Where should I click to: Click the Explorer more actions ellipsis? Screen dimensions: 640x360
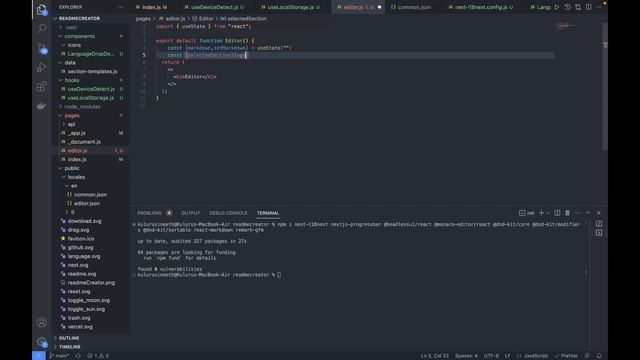click(x=120, y=7)
